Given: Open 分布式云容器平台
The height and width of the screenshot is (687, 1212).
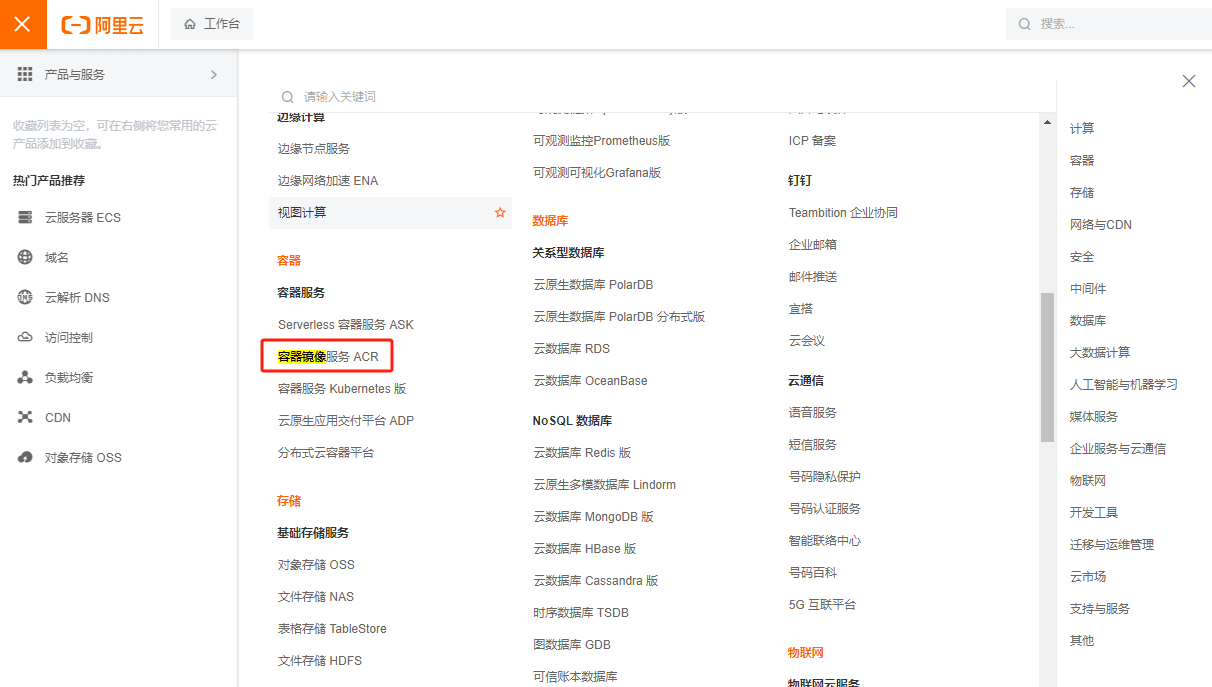Looking at the screenshot, I should pos(326,452).
